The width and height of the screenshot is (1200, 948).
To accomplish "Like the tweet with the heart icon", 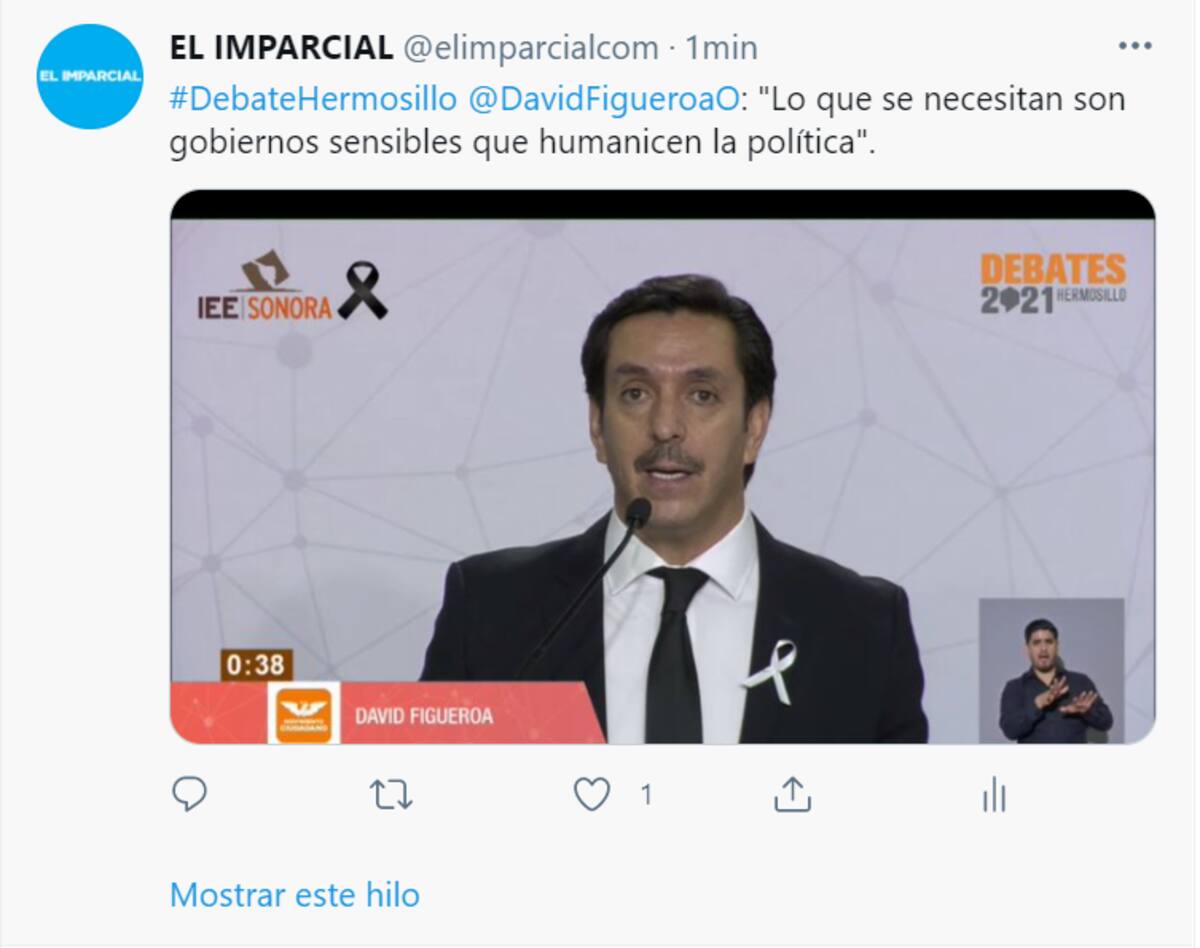I will [x=592, y=796].
